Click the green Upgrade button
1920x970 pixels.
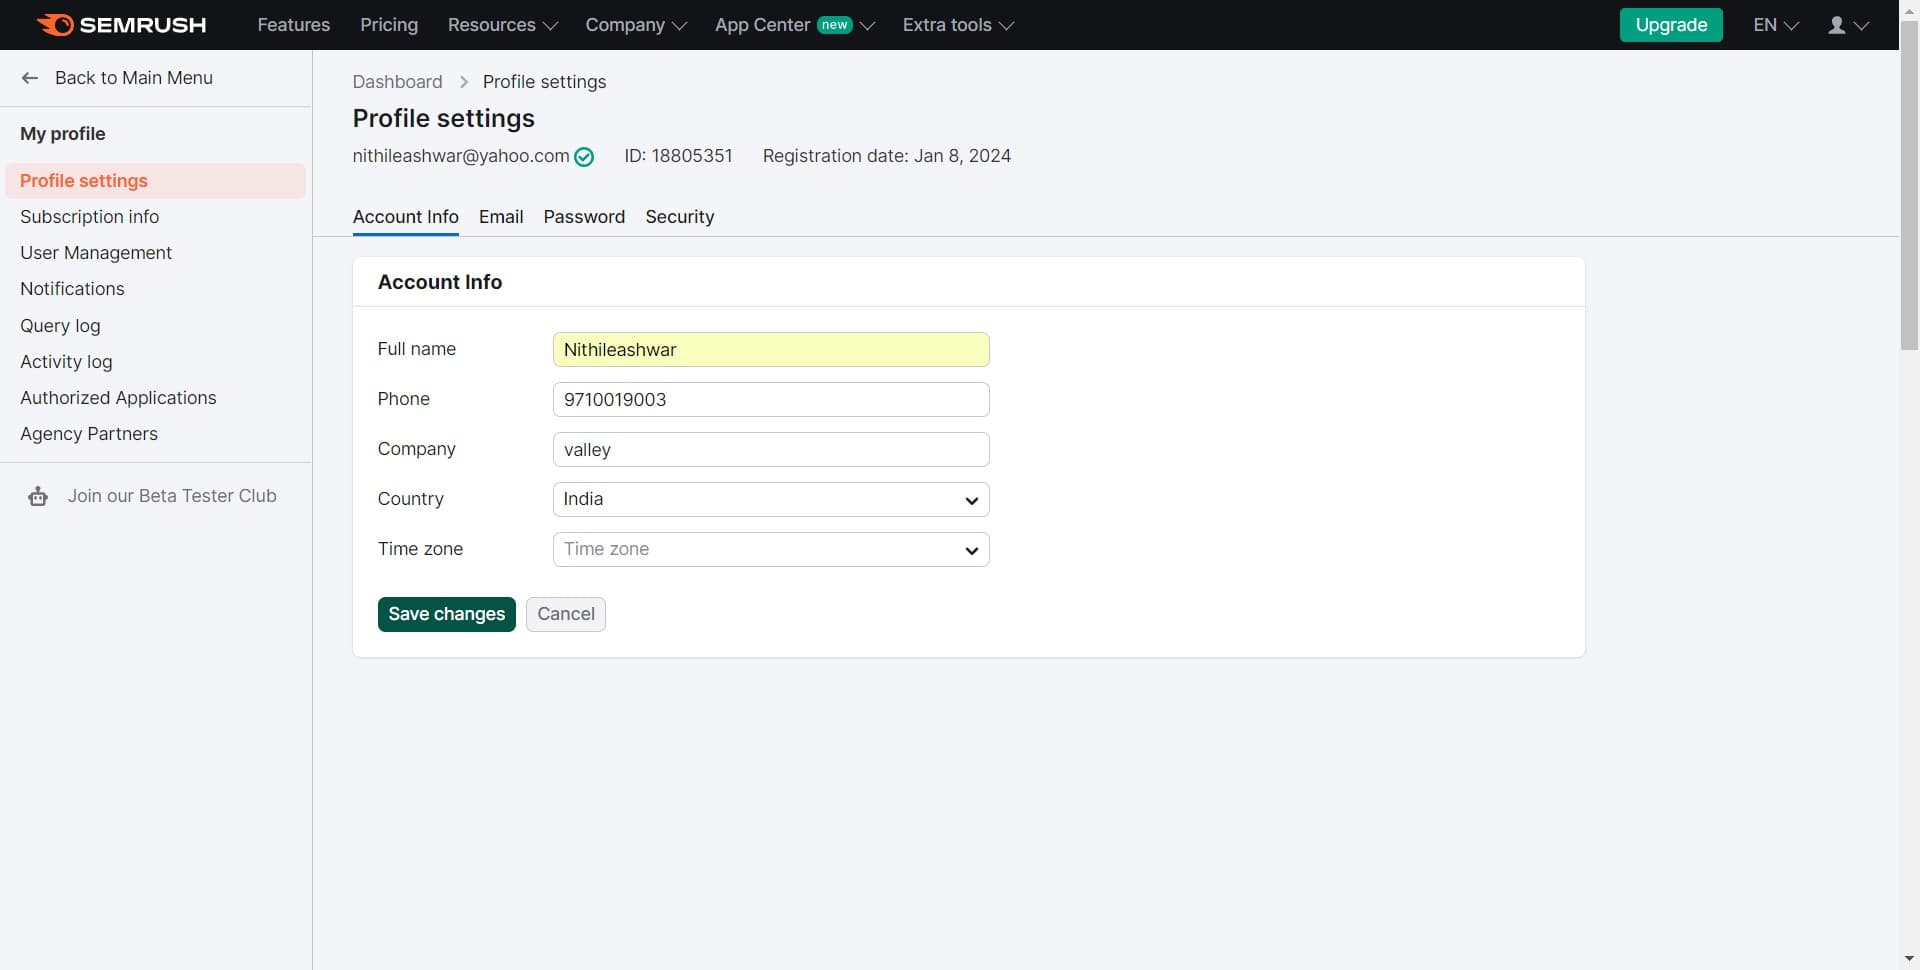(x=1670, y=25)
